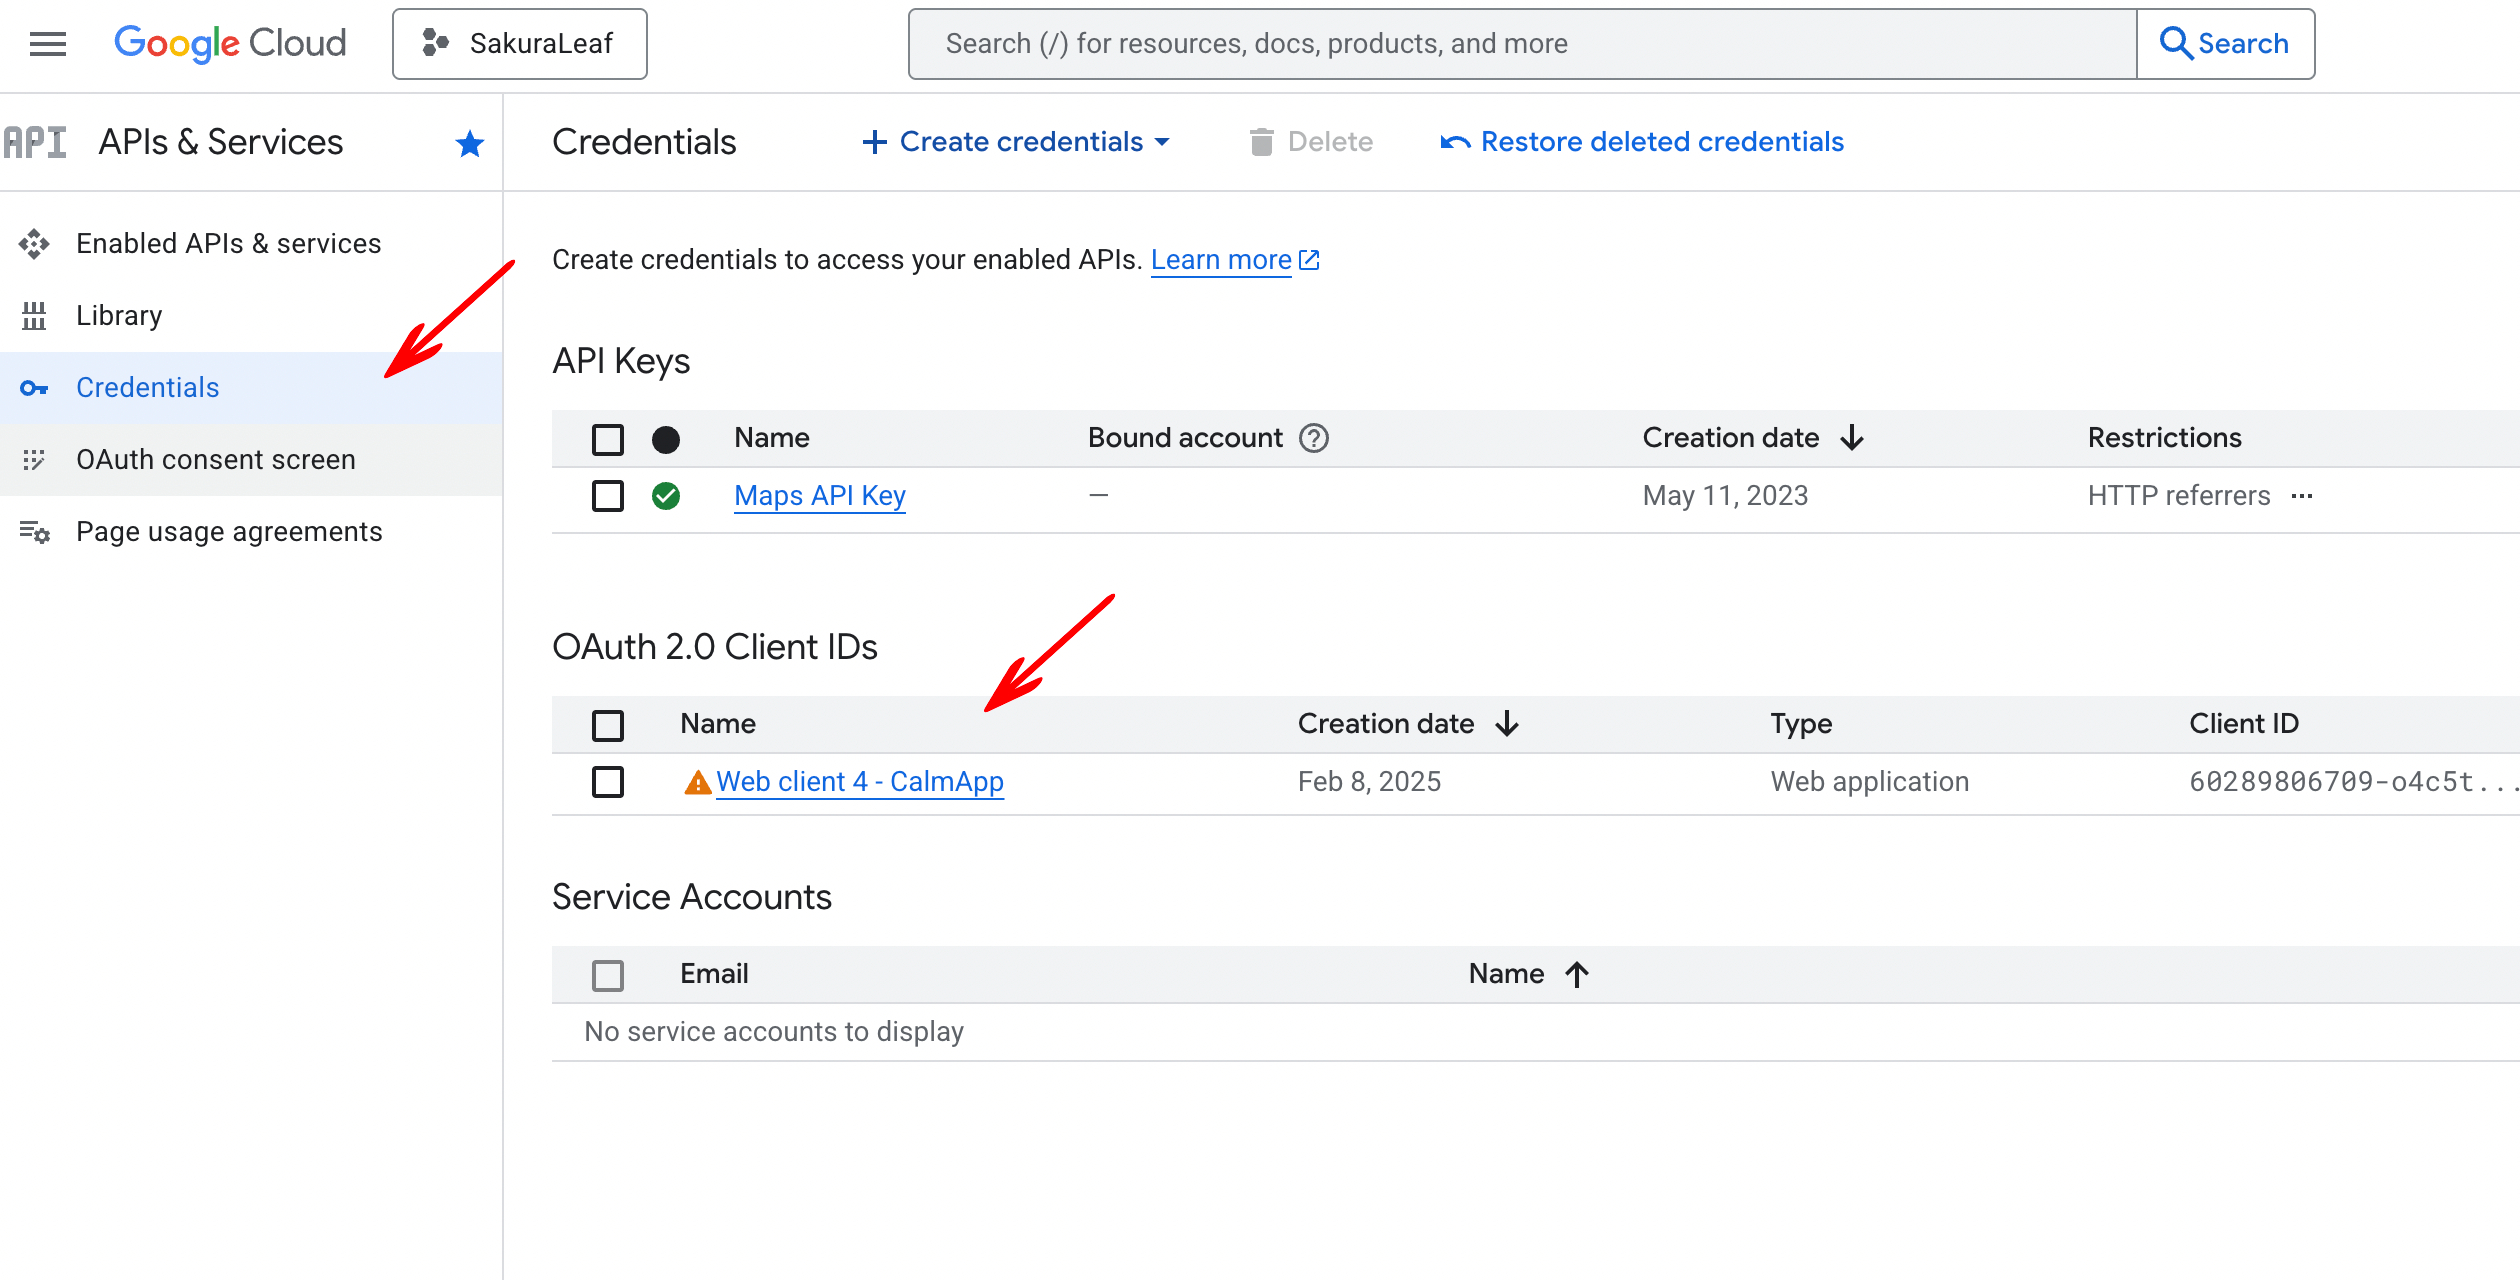The image size is (2520, 1280).
Task: Open the Library page
Action: pos(251,315)
